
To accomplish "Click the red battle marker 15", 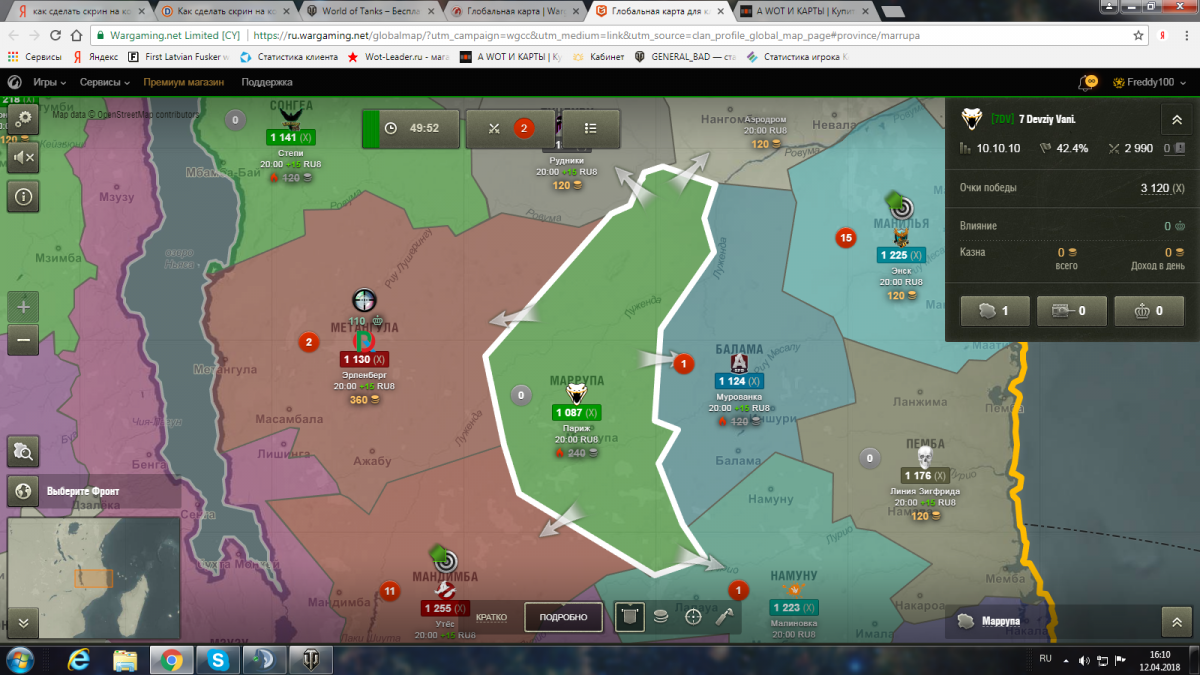I will coord(845,237).
